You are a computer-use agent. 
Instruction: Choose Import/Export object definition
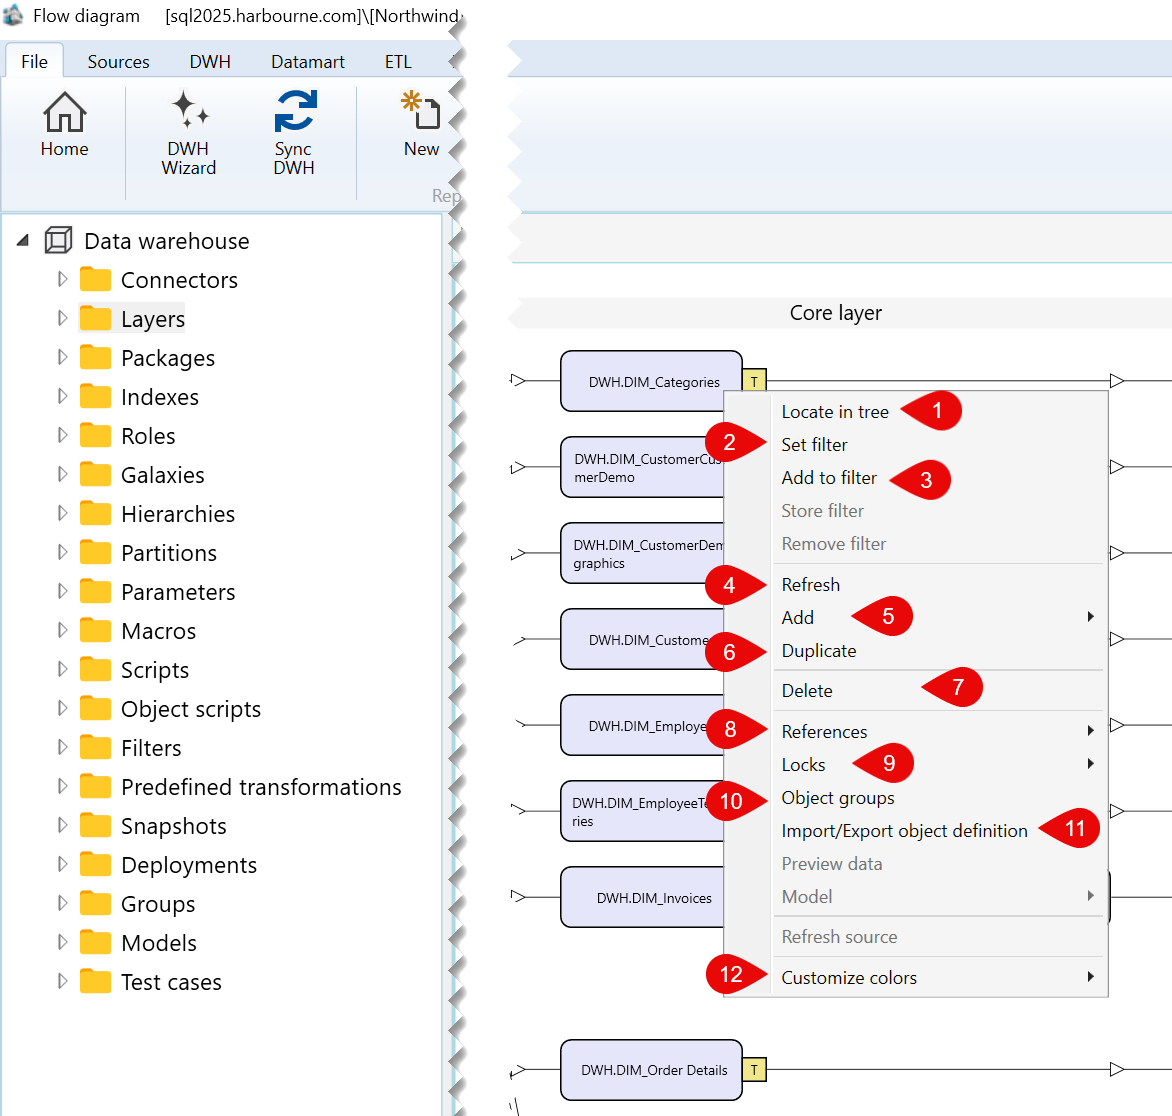[x=904, y=830]
